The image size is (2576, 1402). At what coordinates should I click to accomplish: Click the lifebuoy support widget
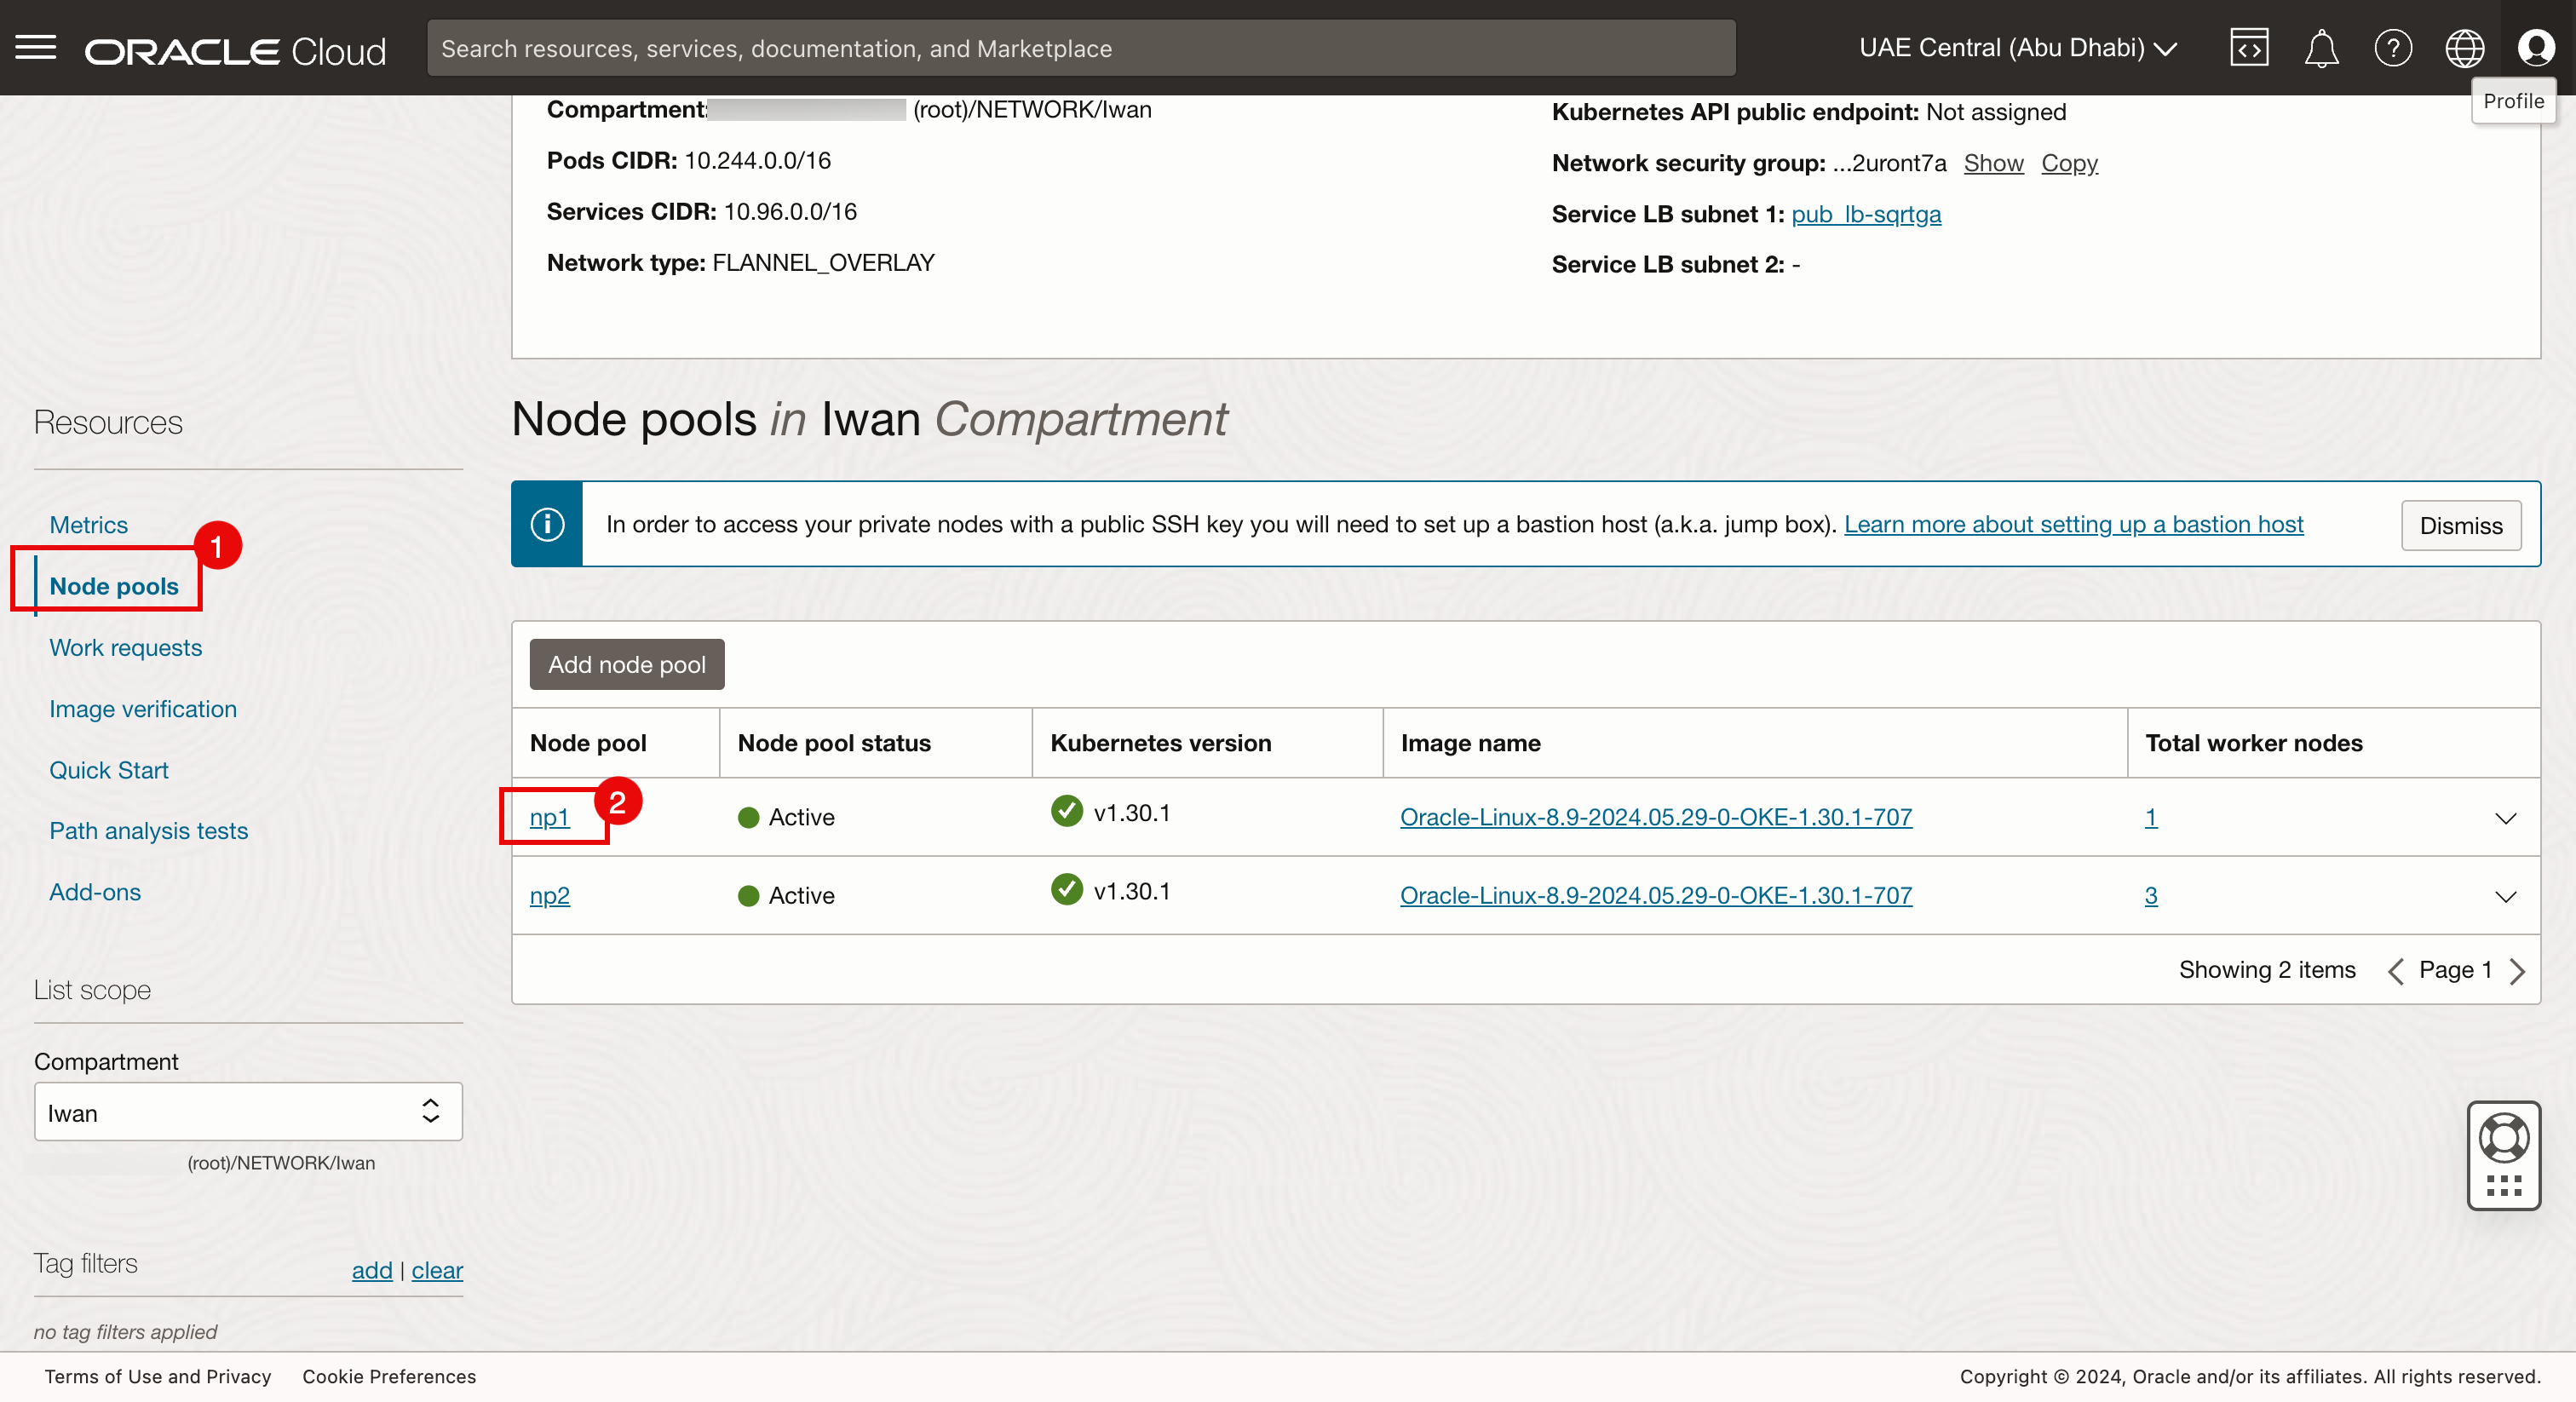click(x=2503, y=1139)
